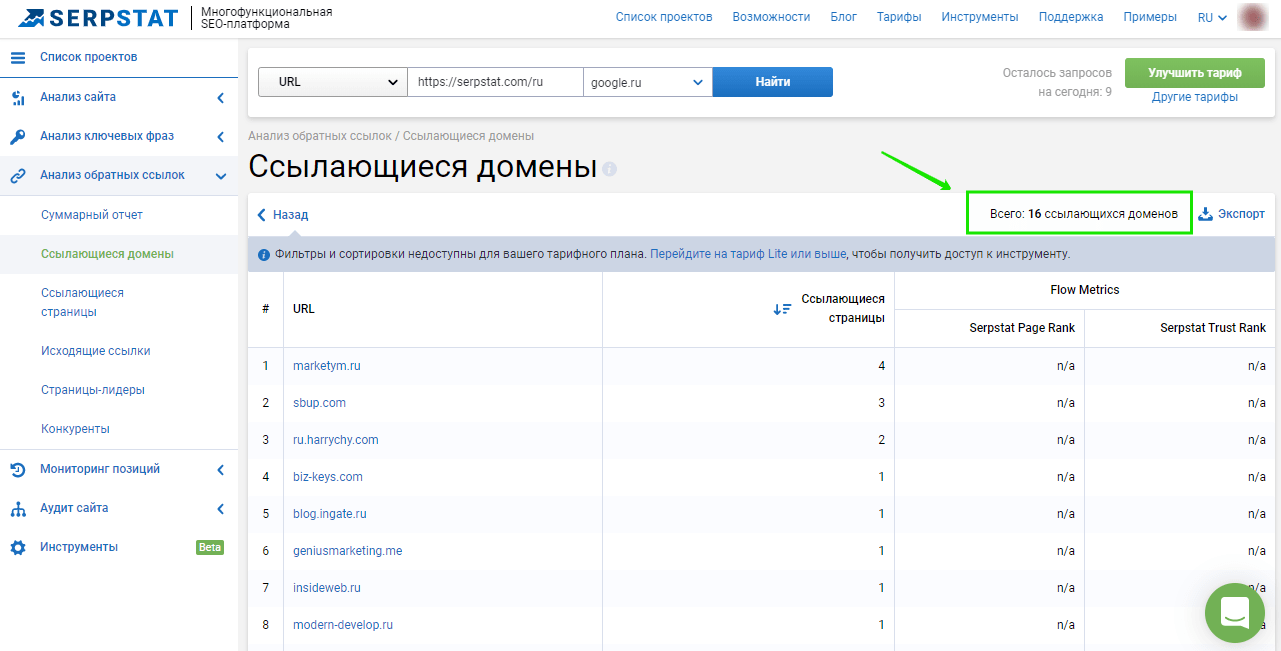The image size is (1281, 651).
Task: Click the Анализ сайта chart icon
Action: (18, 97)
